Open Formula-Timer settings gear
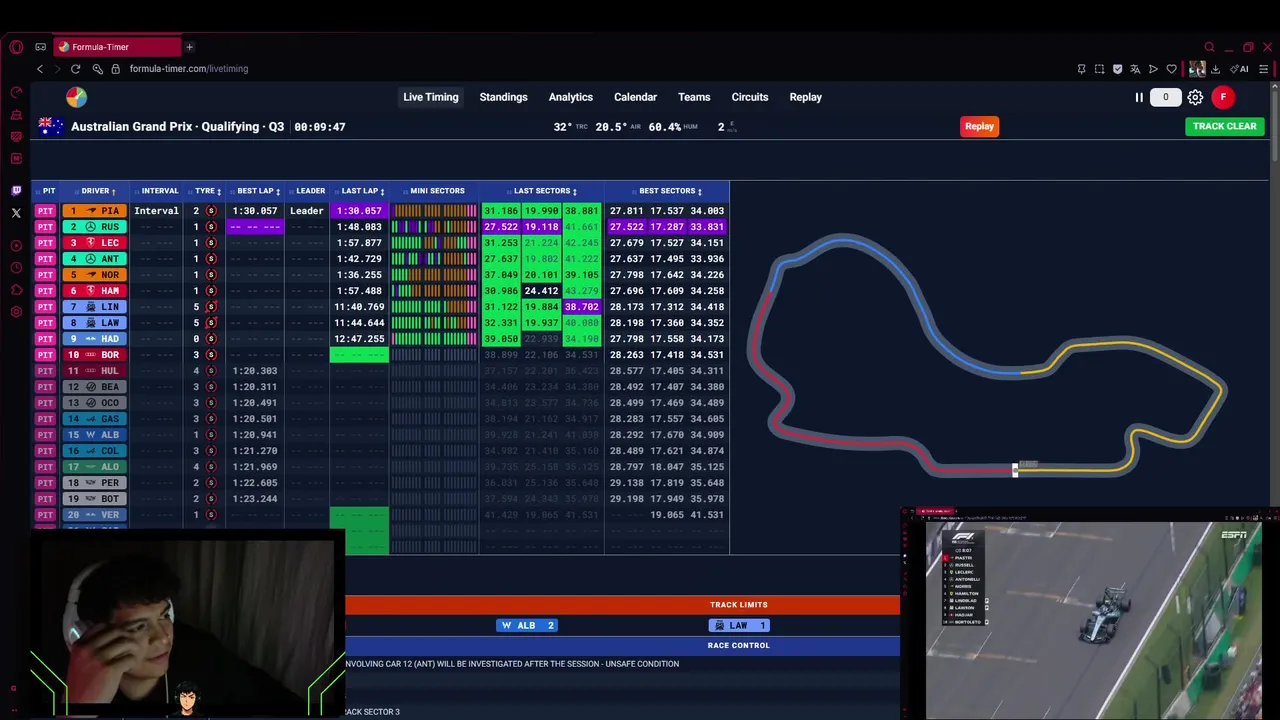1280x720 pixels. click(x=1195, y=97)
